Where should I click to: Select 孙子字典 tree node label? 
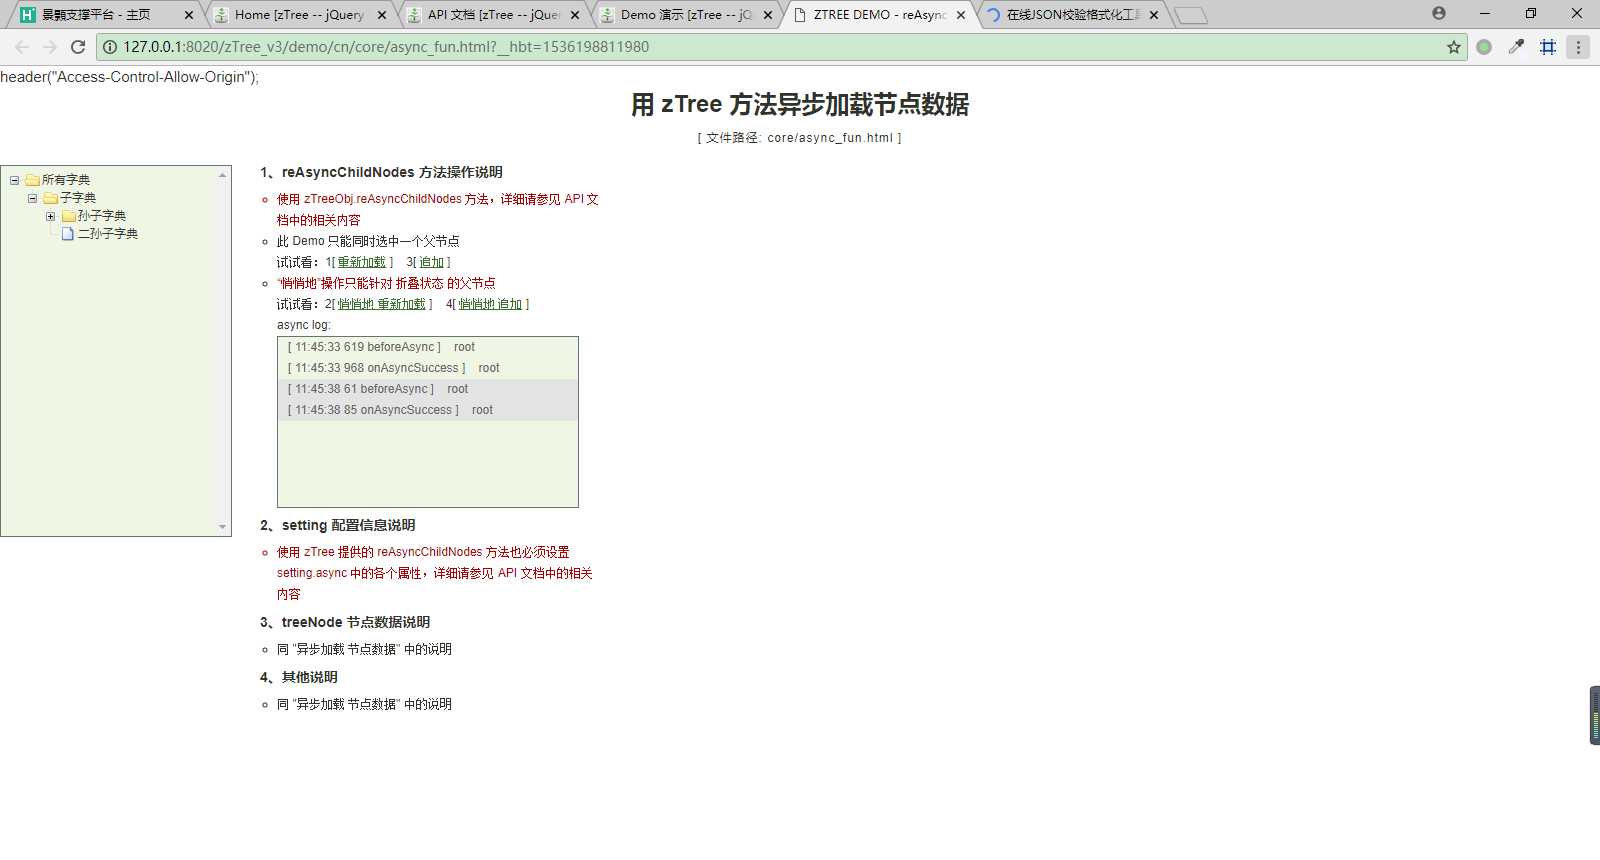[x=102, y=216]
